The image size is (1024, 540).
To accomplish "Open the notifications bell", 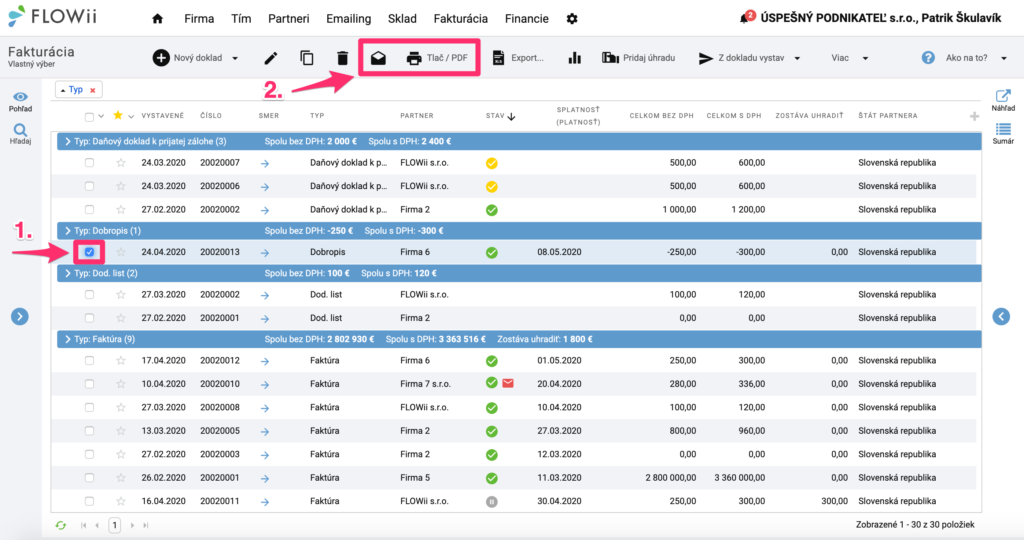I will pyautogui.click(x=744, y=18).
